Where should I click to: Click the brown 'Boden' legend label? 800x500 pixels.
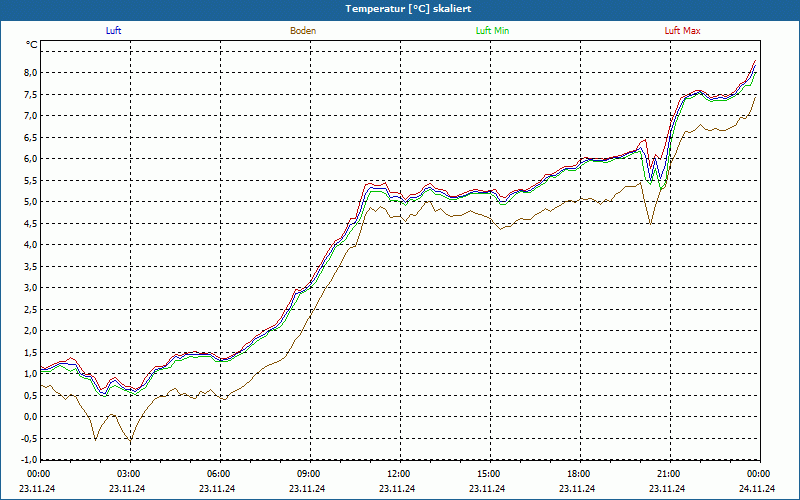pyautogui.click(x=303, y=31)
